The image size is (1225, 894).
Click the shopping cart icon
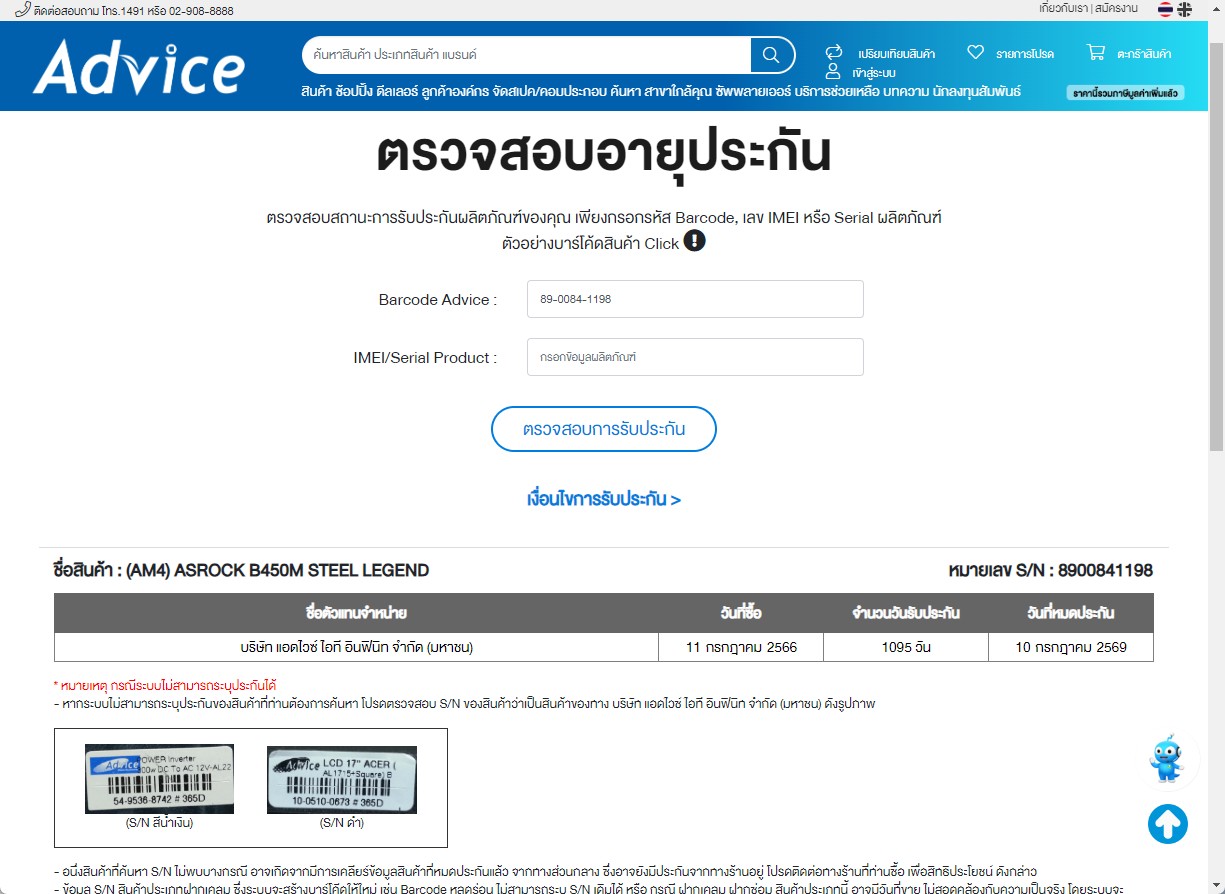pos(1096,52)
